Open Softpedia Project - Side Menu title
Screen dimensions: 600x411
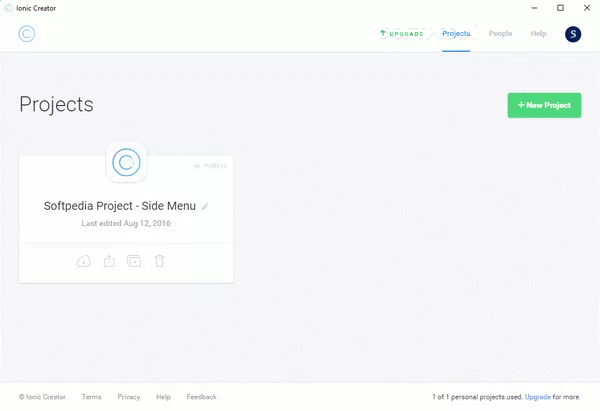[x=119, y=207]
